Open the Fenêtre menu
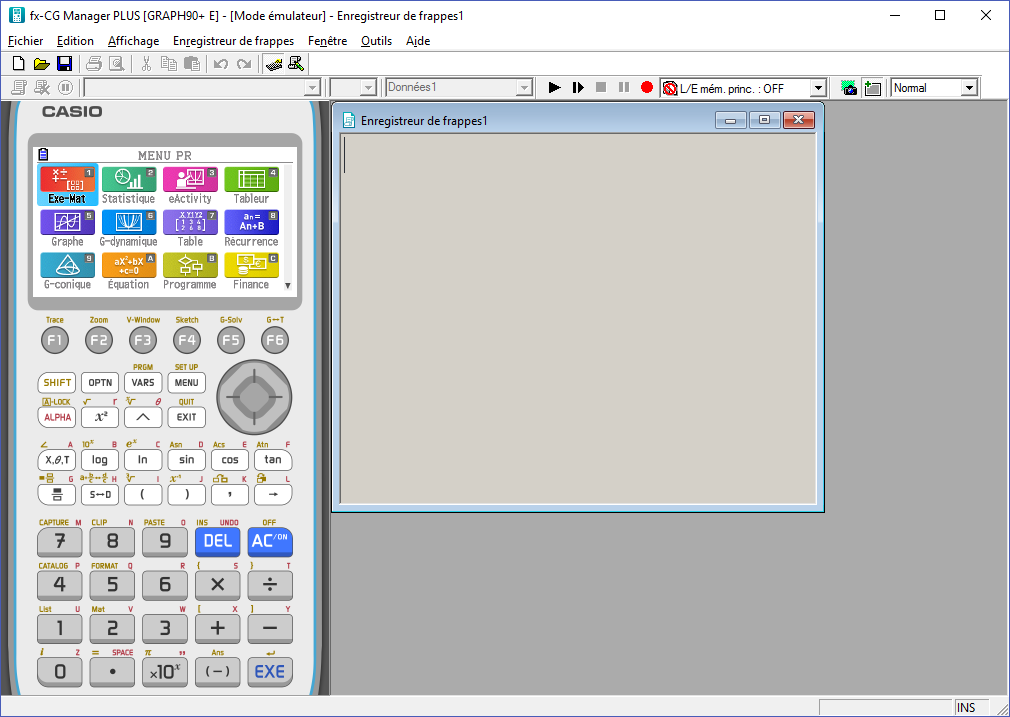 tap(327, 41)
